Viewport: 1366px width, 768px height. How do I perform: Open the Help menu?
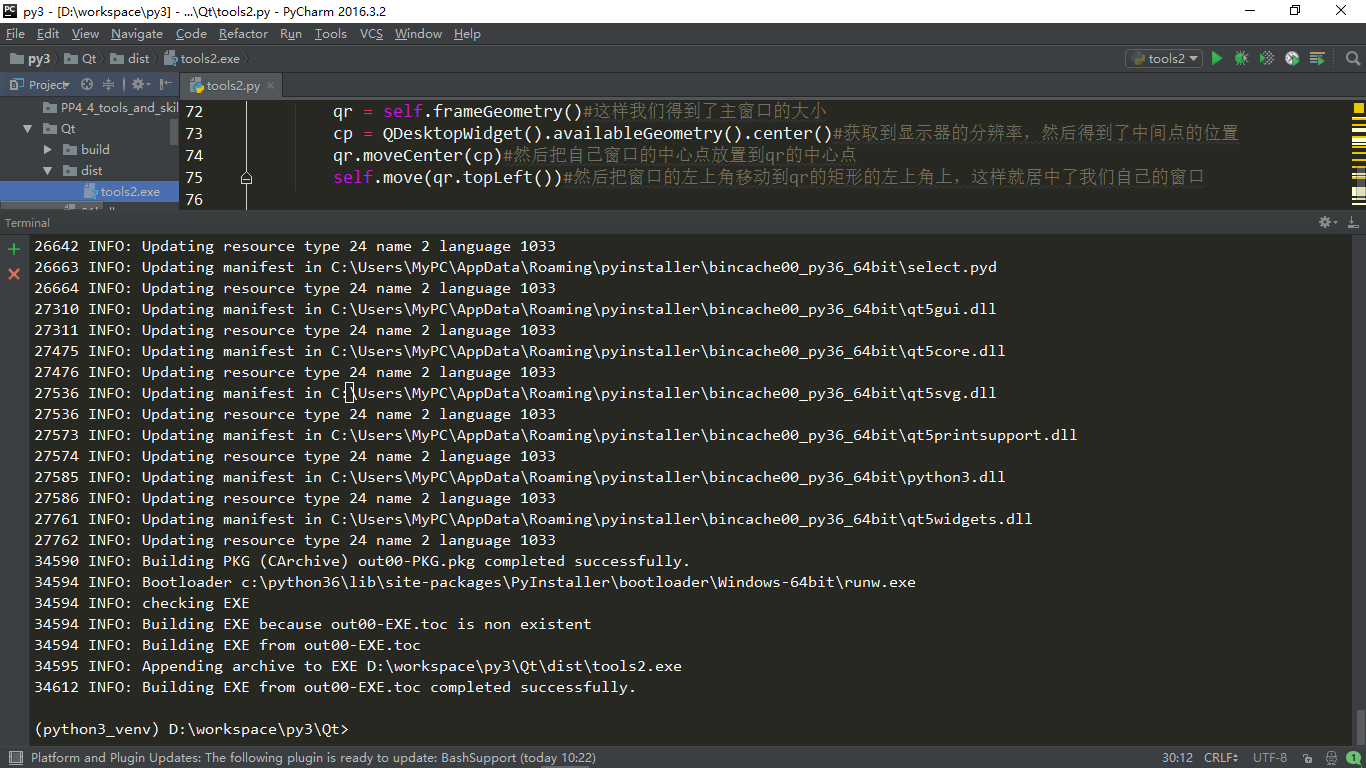click(x=467, y=34)
